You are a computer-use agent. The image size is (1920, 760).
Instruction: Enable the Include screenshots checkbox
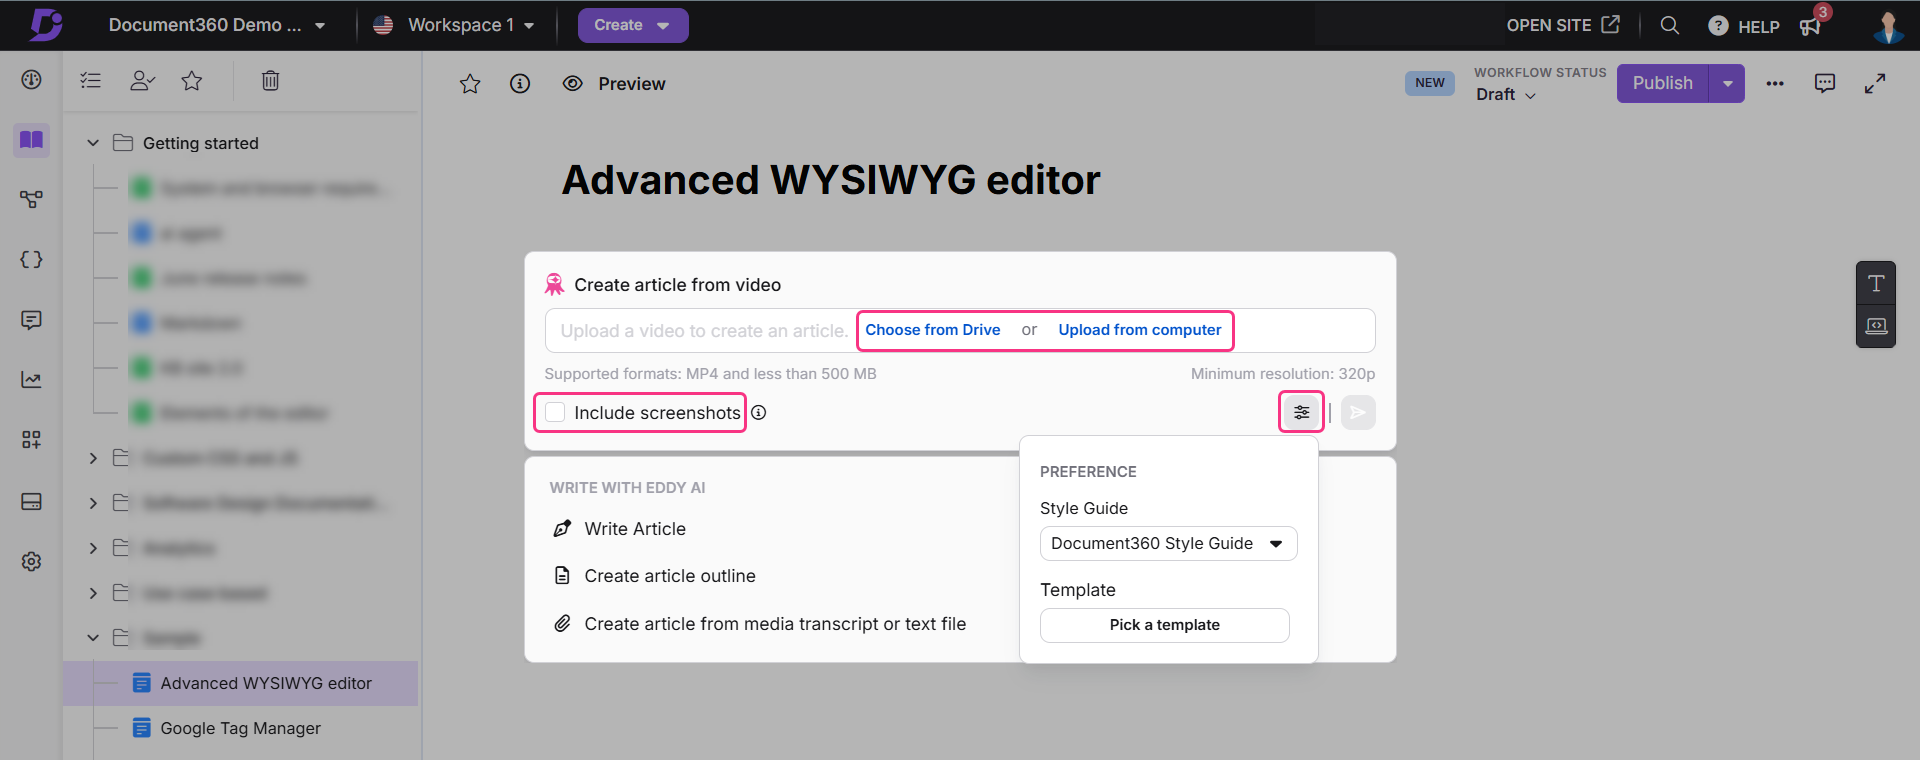(555, 412)
